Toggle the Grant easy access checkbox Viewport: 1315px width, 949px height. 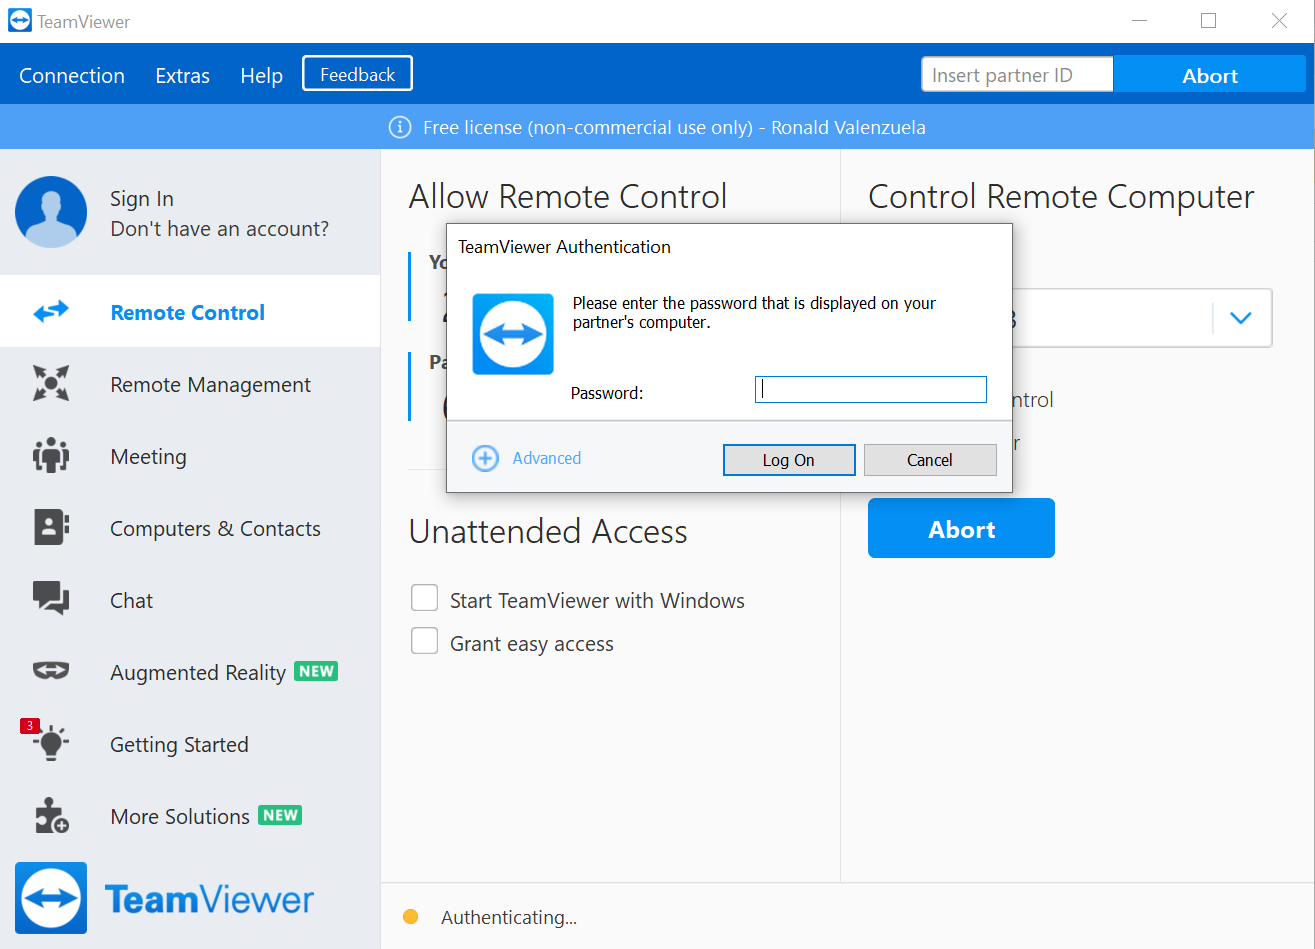[425, 641]
